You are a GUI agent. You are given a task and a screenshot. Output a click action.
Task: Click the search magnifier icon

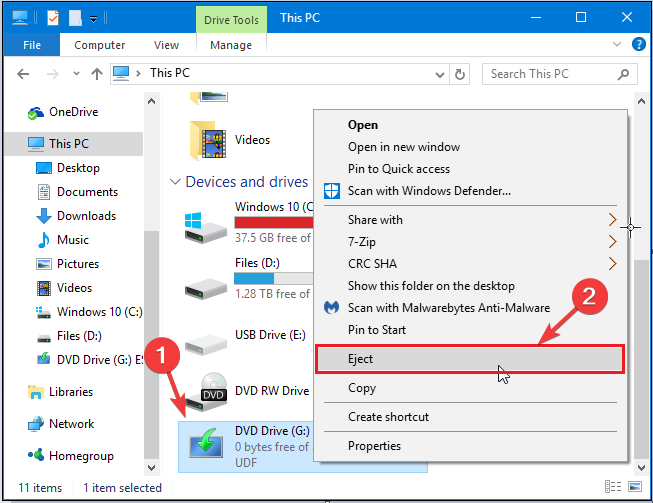(623, 75)
